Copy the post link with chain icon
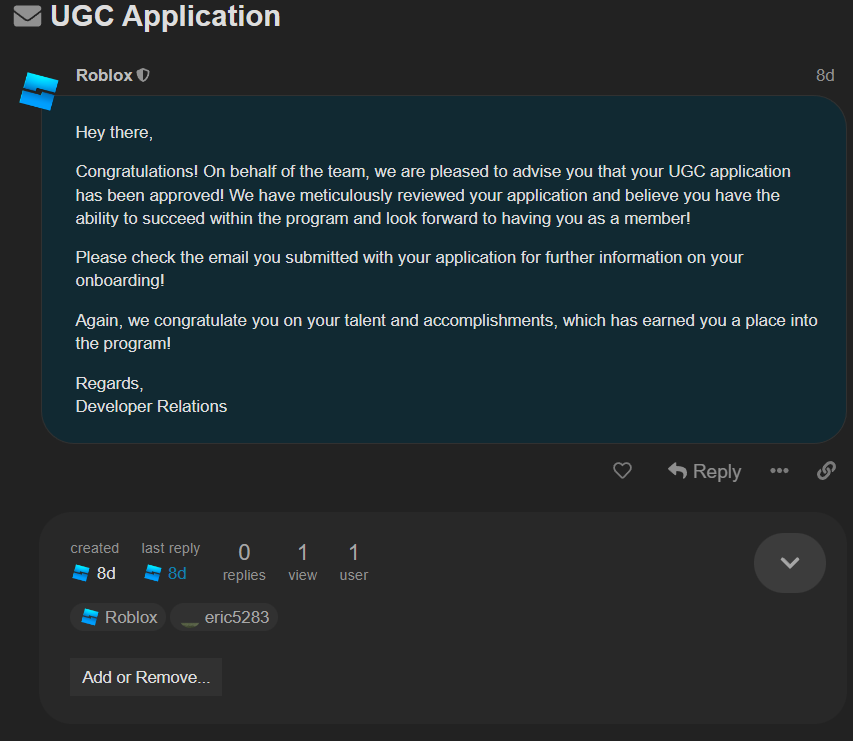Screen dimensions: 853x741 tap(826, 471)
